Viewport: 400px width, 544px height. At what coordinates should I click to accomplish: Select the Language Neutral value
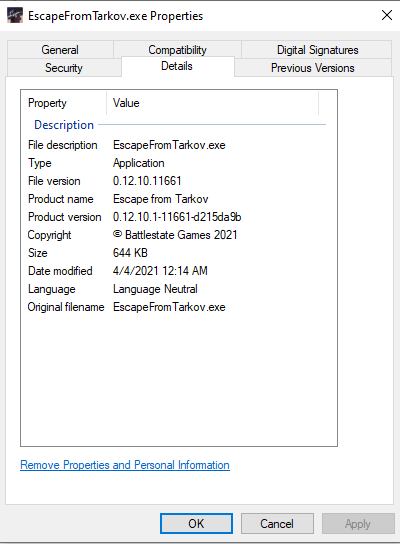click(x=155, y=289)
